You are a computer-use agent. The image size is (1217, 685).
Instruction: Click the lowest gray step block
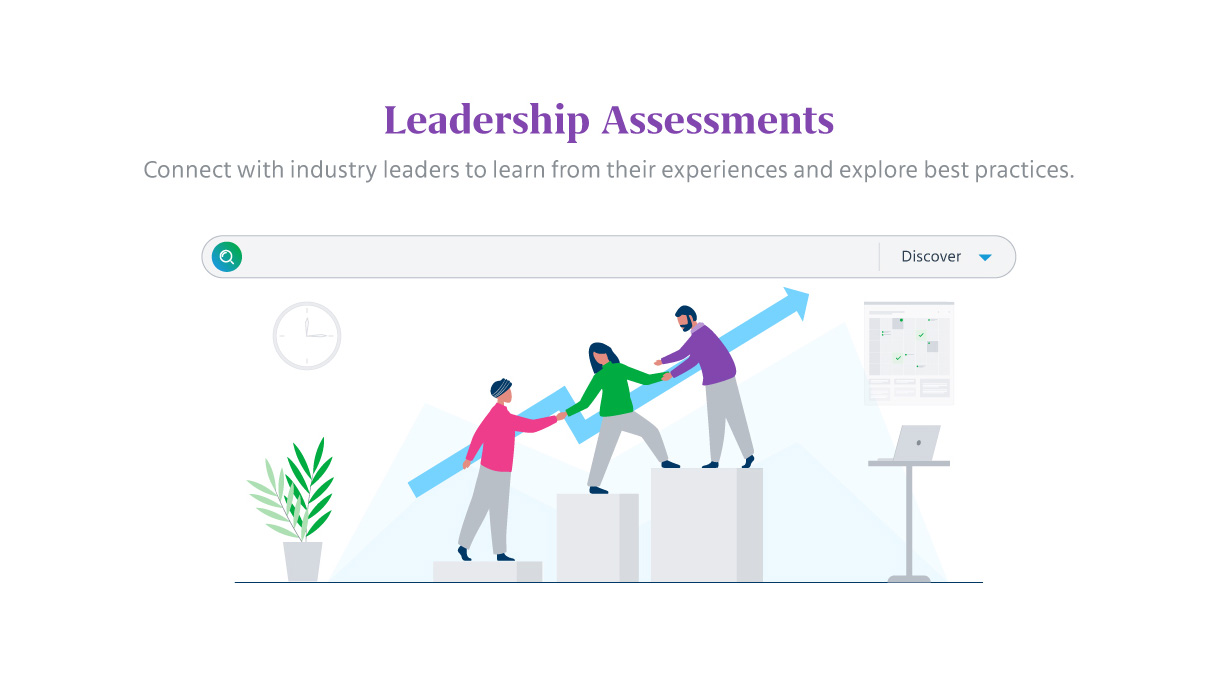point(487,571)
